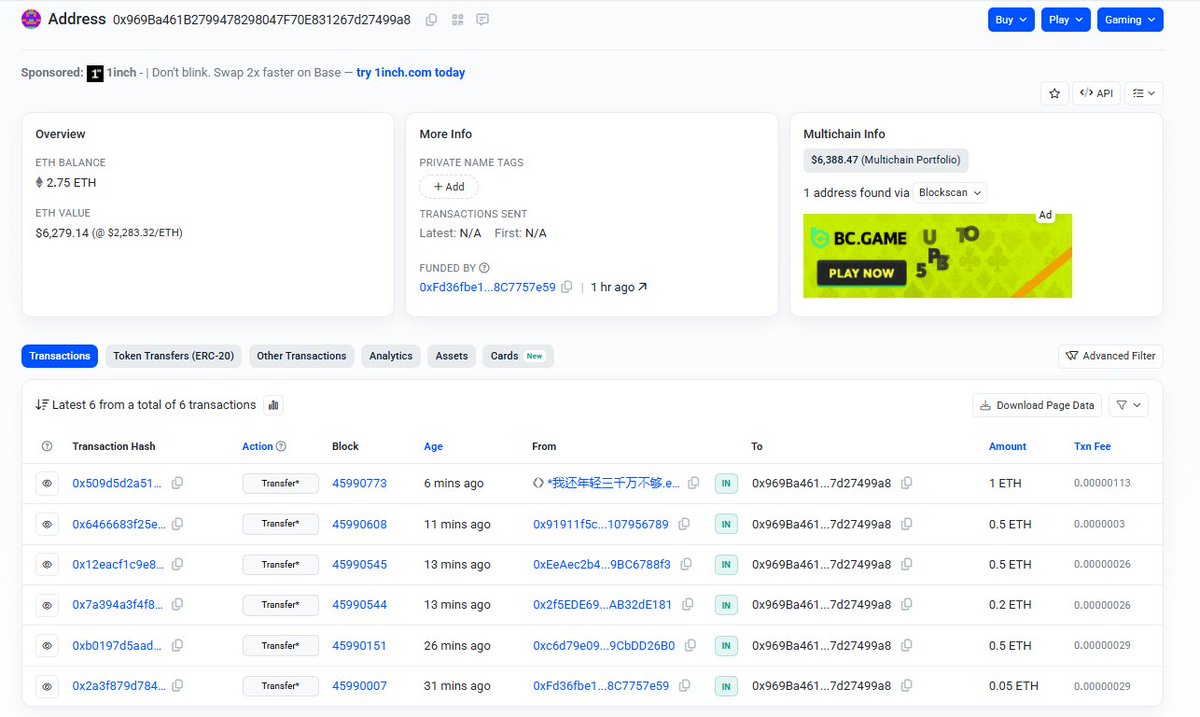1200x717 pixels.
Task: Open sender 0x91911f5c...107956789
Action: [x=601, y=524]
